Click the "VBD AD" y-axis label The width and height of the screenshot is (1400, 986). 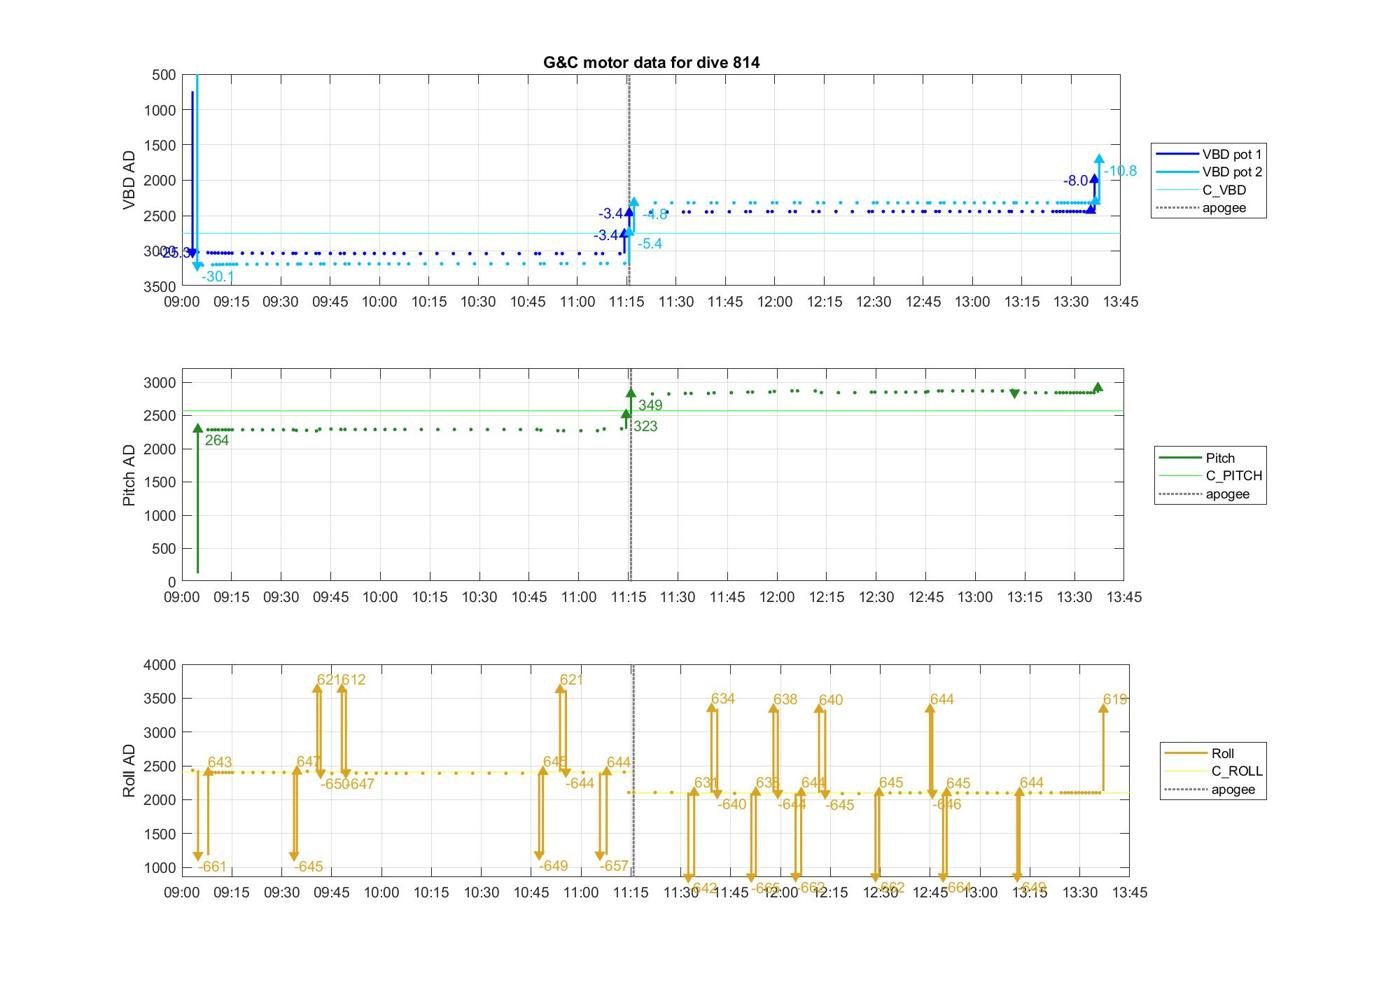point(129,180)
